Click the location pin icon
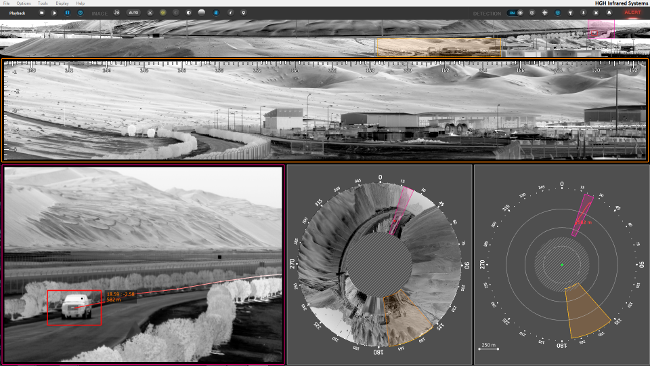Viewport: 650px width, 366px height. (243, 13)
